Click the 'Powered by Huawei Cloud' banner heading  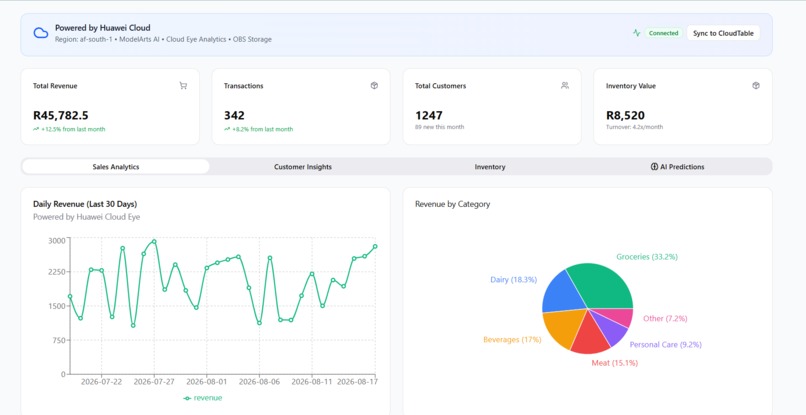pos(102,28)
